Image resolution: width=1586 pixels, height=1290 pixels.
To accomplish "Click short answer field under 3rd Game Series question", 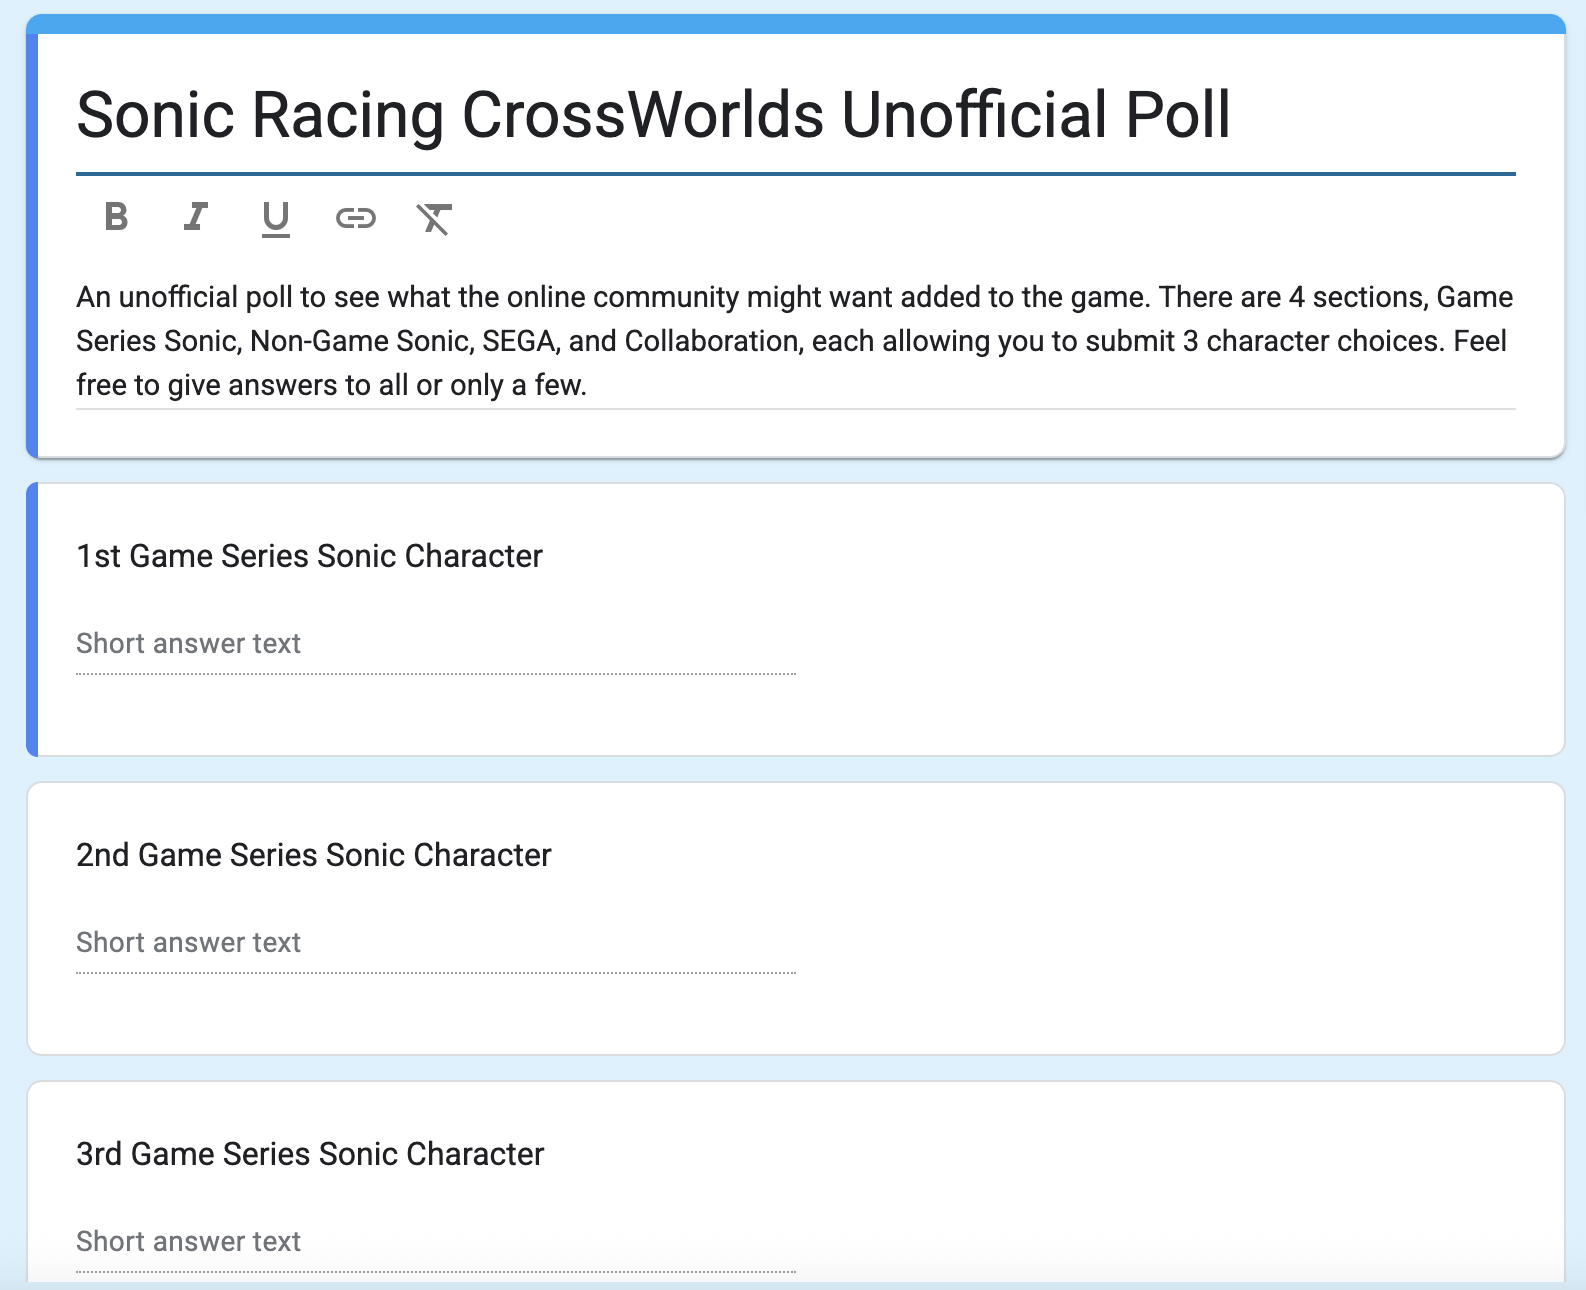I will pos(436,1242).
